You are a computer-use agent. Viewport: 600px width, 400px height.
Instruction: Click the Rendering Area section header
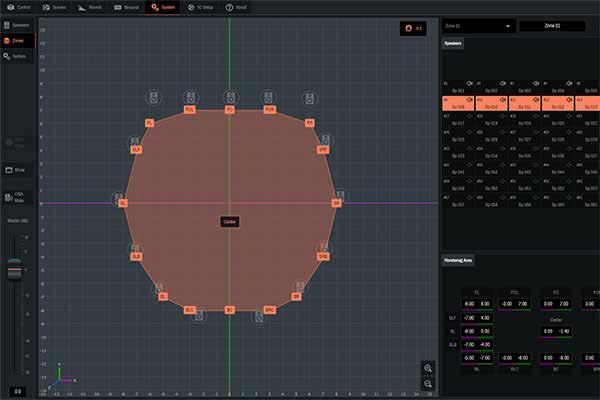coord(458,261)
